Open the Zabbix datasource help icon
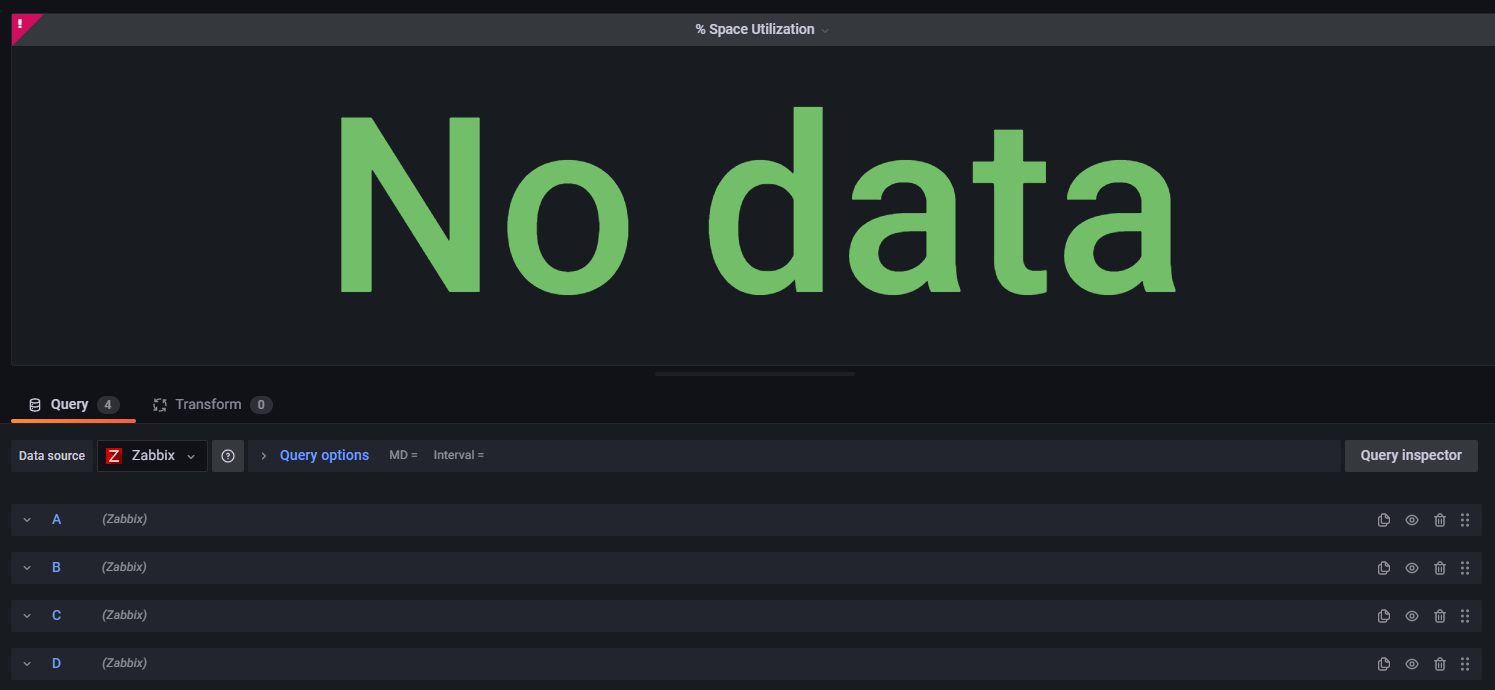Image resolution: width=1495 pixels, height=690 pixels. 228,455
